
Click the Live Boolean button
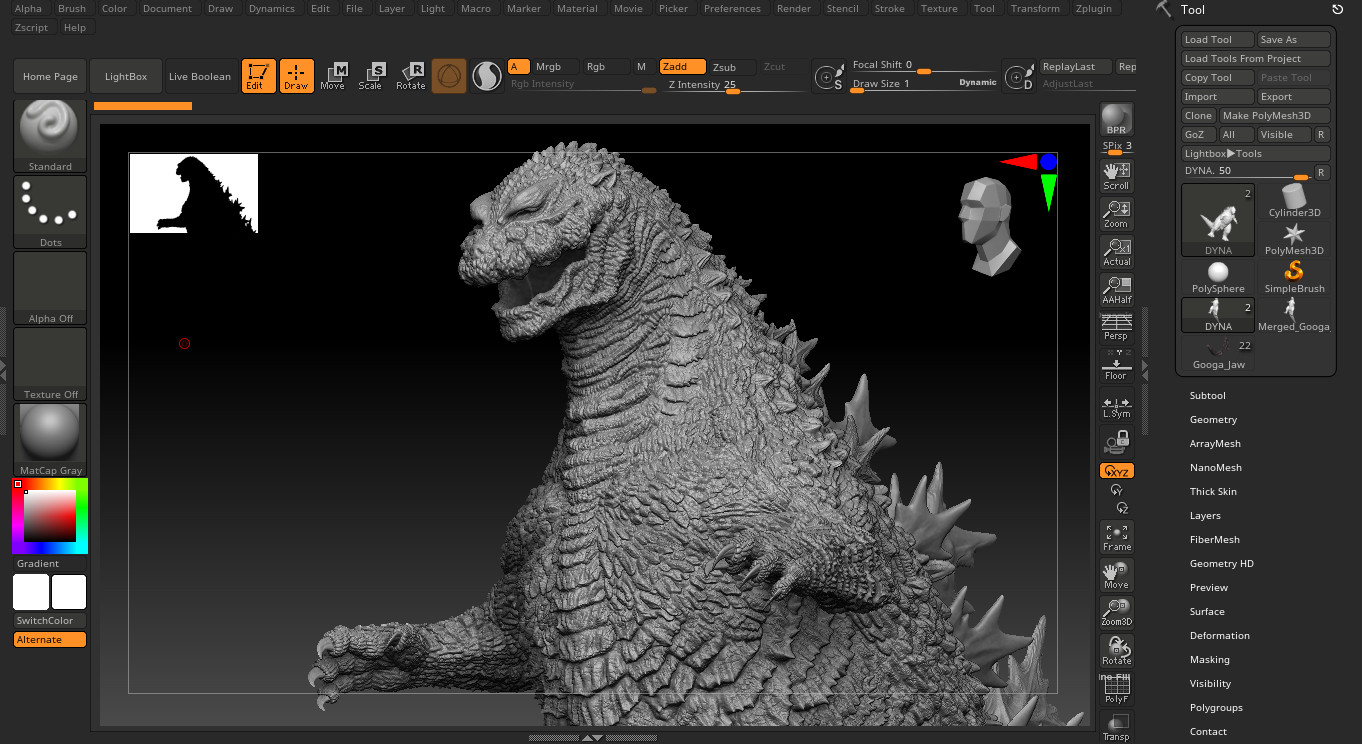(199, 77)
